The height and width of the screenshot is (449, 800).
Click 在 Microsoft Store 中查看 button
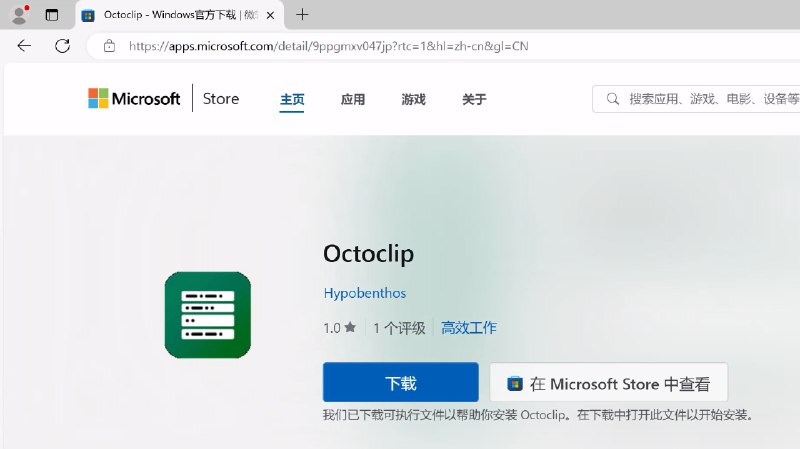609,382
